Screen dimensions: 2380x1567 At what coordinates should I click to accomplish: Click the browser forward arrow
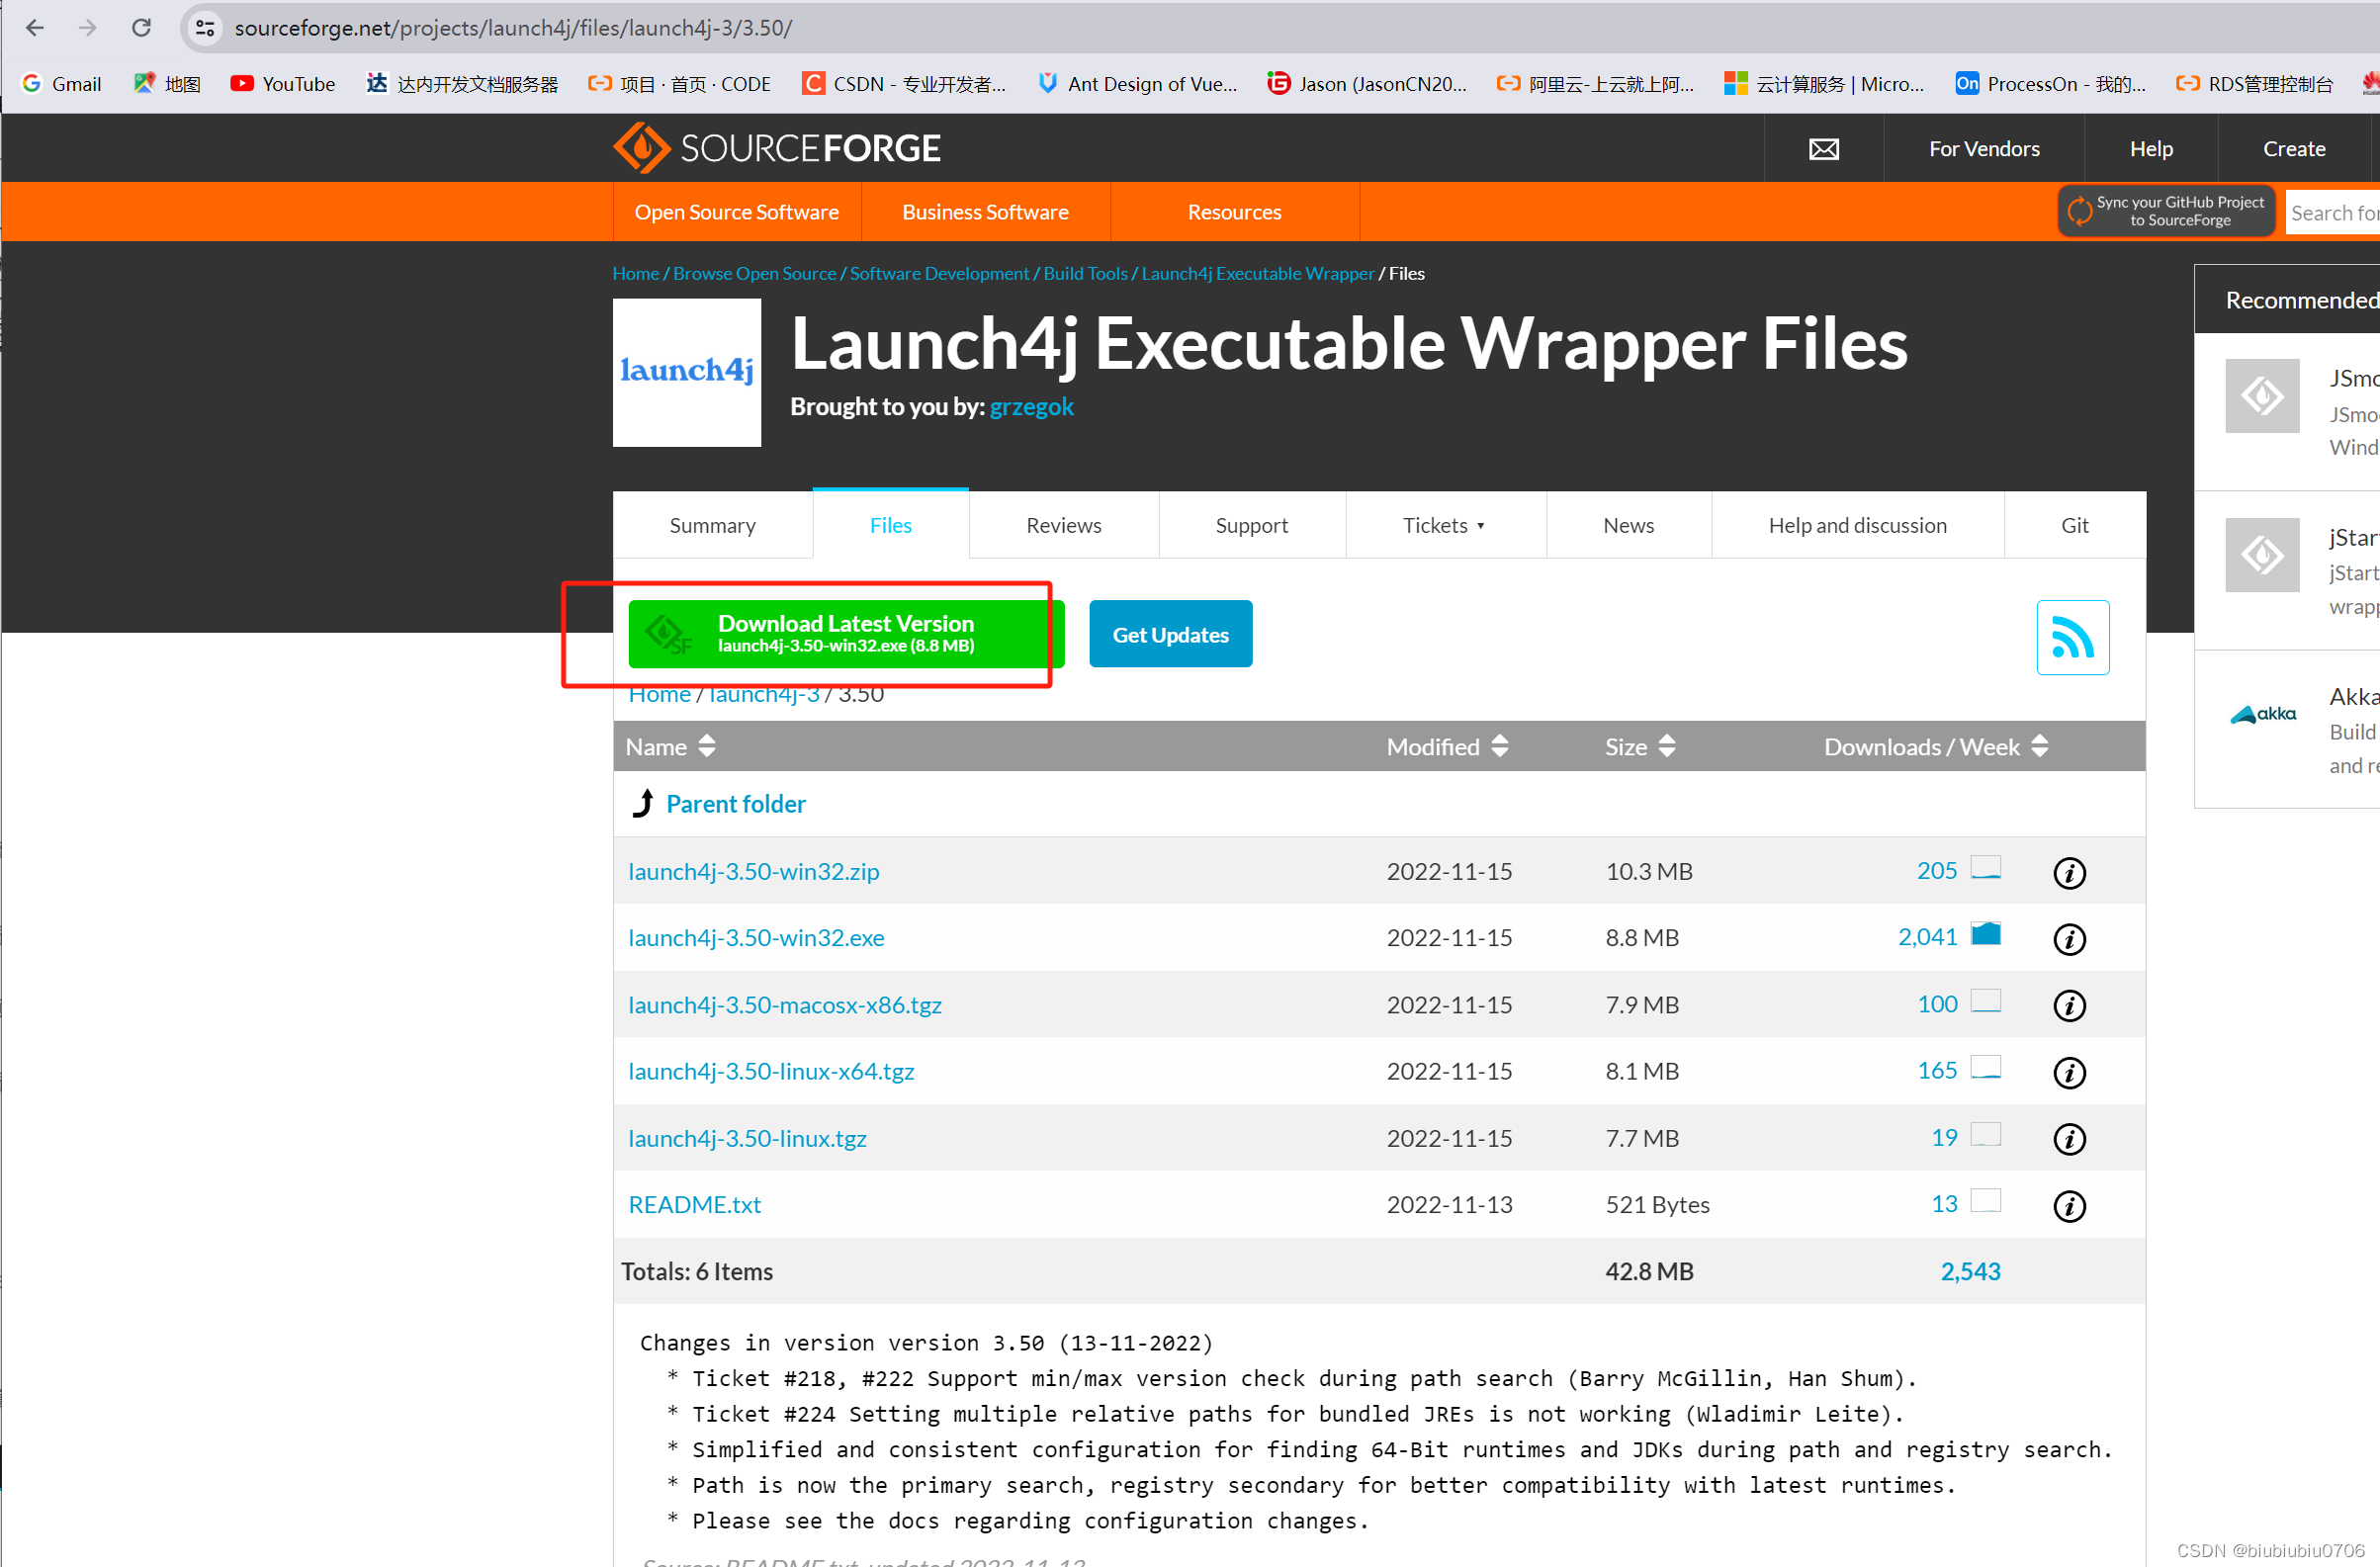click(88, 27)
